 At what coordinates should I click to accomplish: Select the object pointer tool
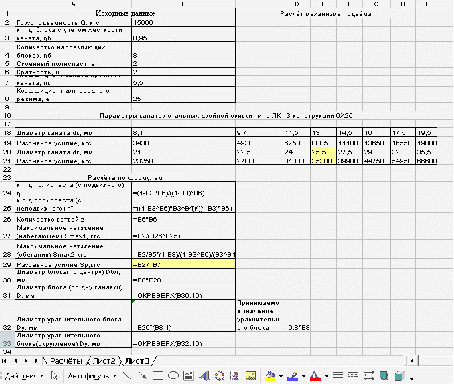[x=54, y=376]
